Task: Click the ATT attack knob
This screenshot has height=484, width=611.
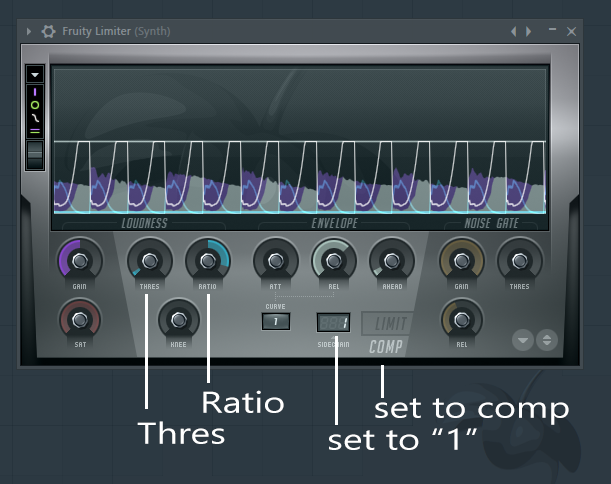Action: point(276,261)
